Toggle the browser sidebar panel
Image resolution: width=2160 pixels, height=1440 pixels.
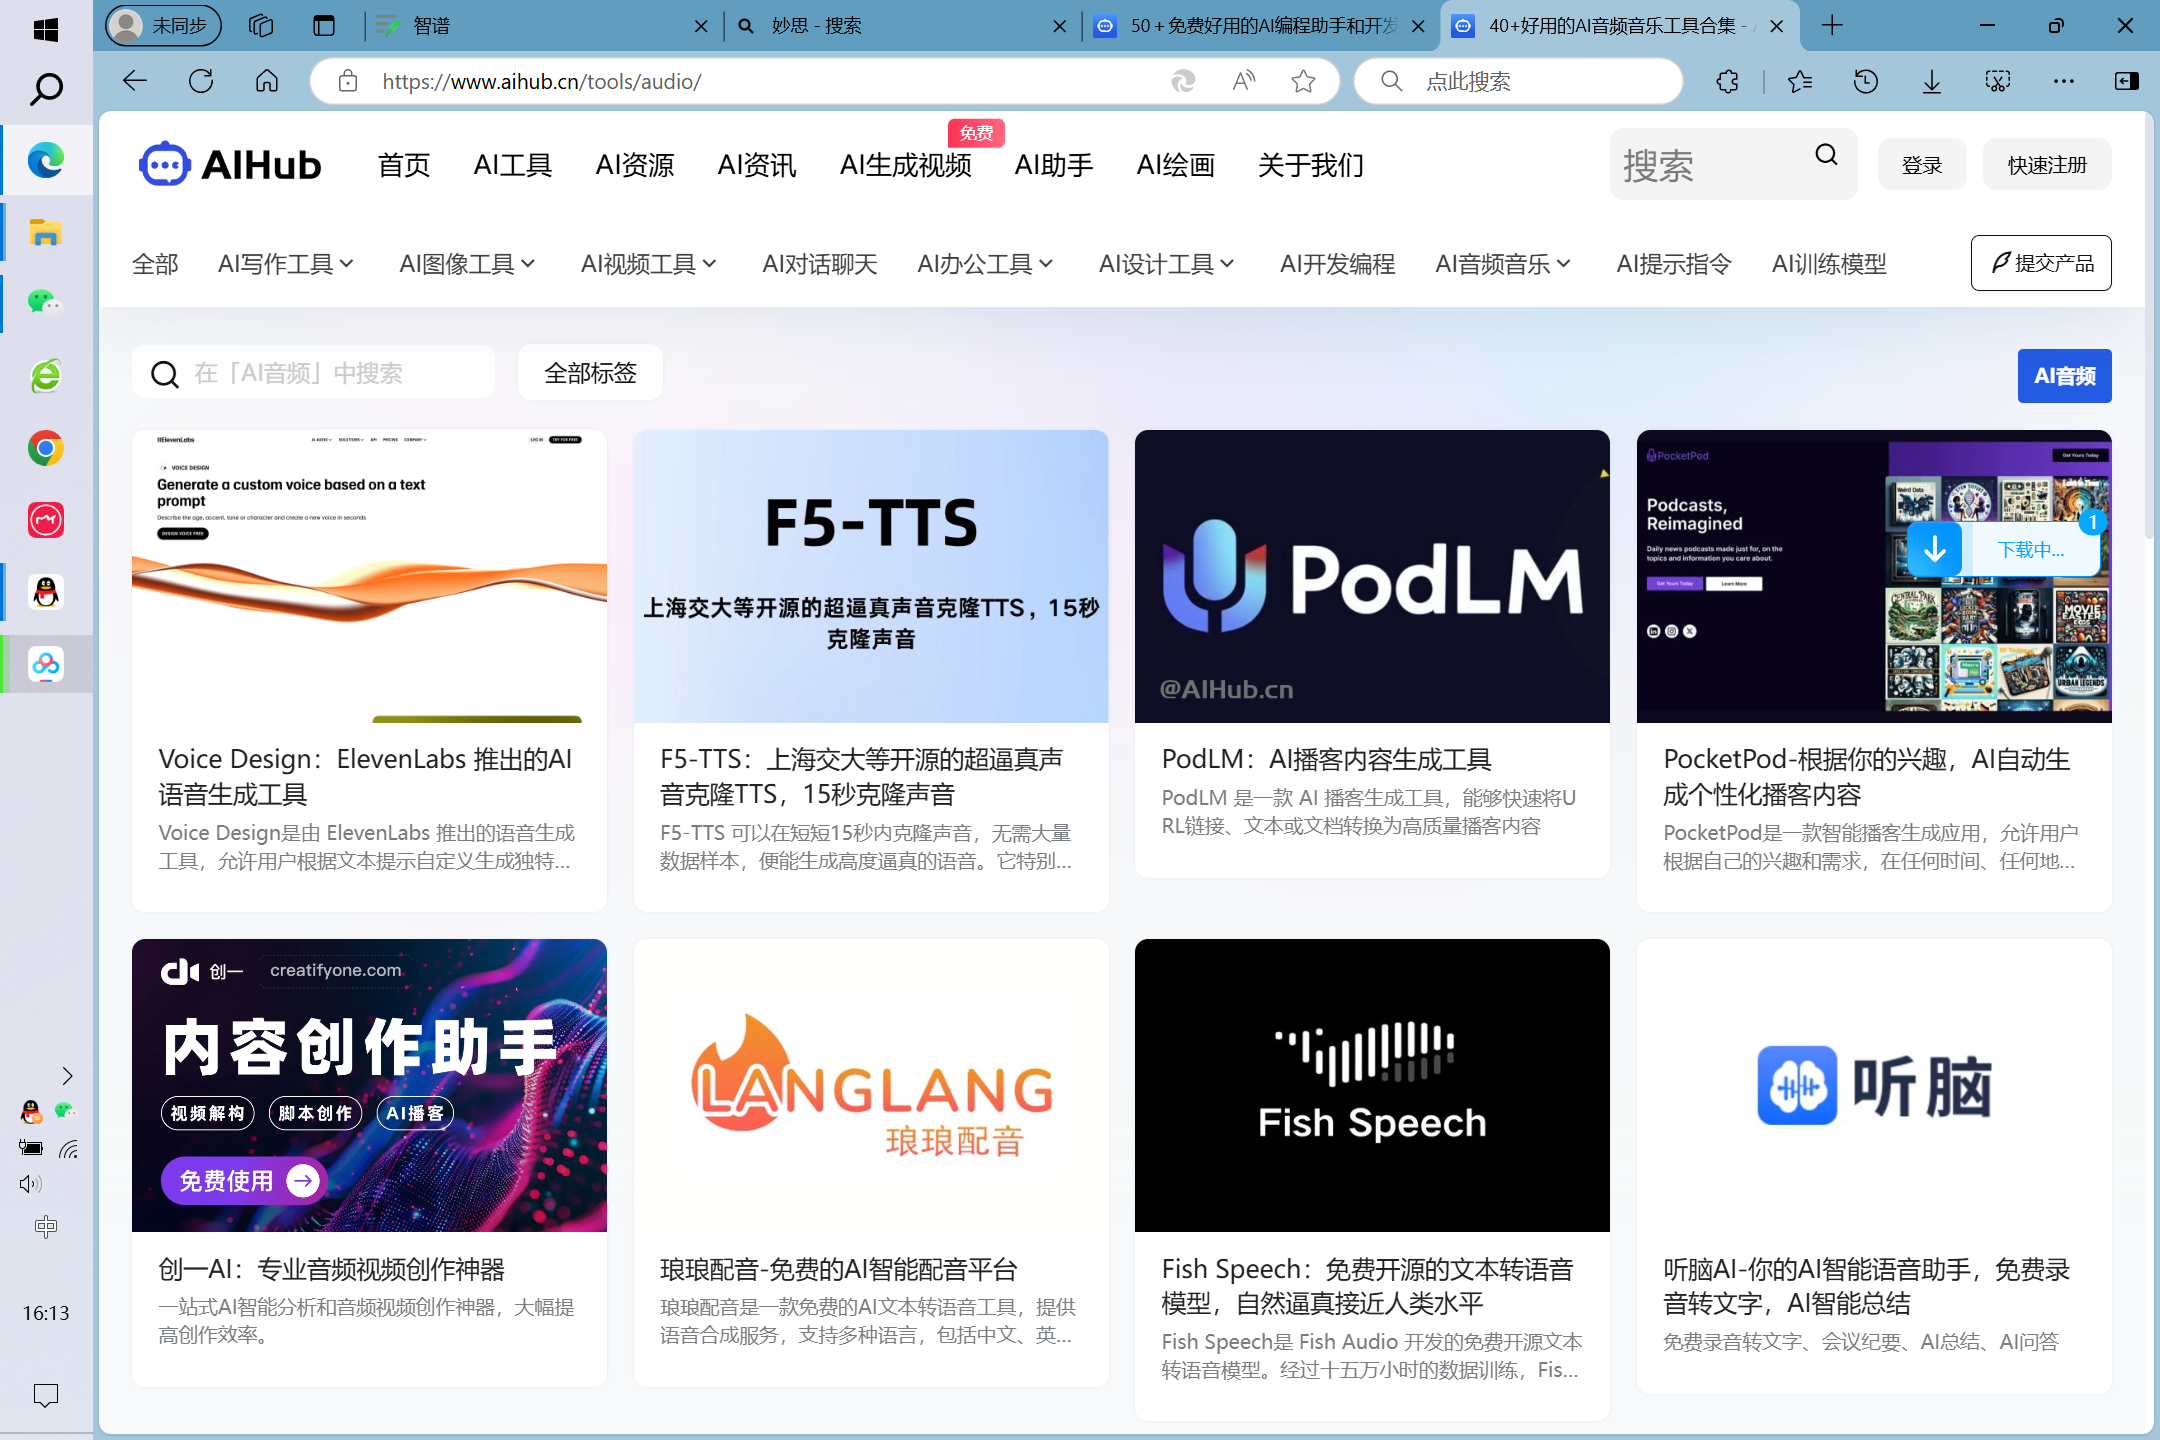pyautogui.click(x=2127, y=81)
